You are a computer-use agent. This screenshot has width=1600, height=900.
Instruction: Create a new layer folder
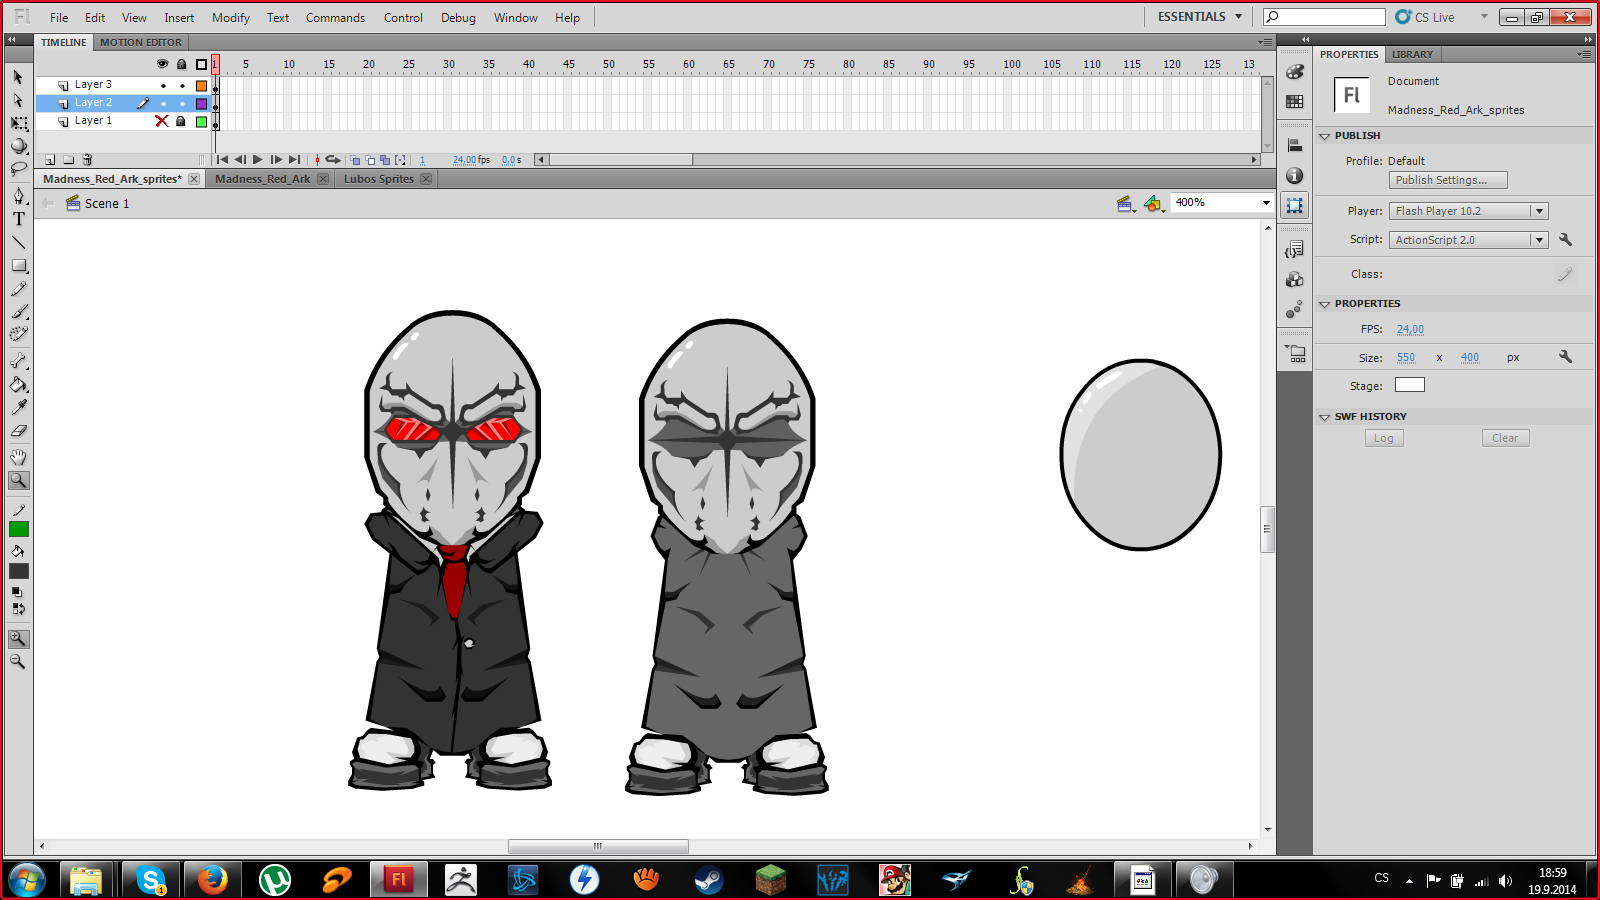69,160
